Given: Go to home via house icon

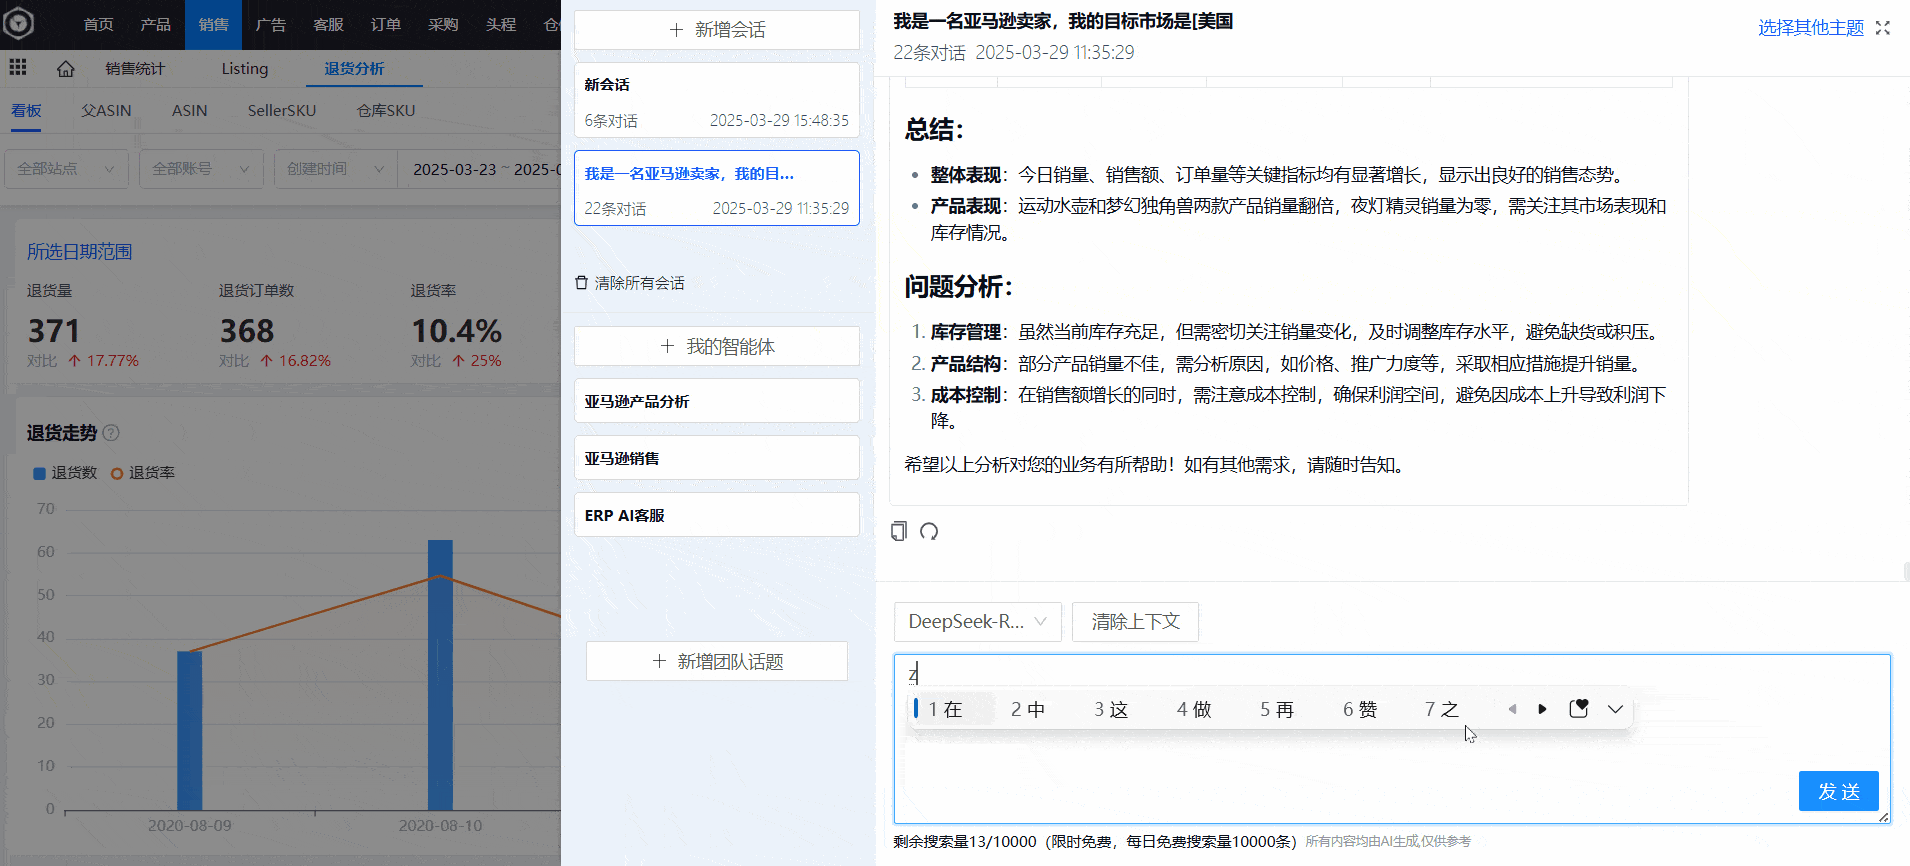Looking at the screenshot, I should click(66, 68).
